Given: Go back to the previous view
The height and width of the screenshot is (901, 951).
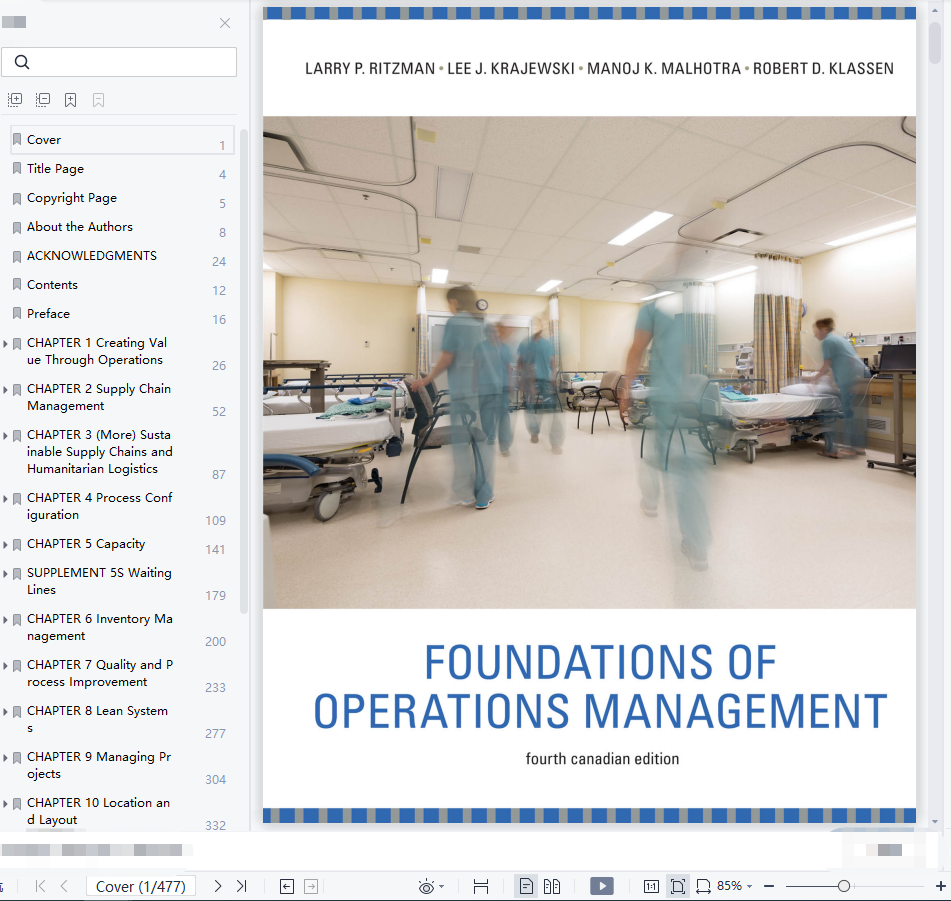Looking at the screenshot, I should (287, 886).
